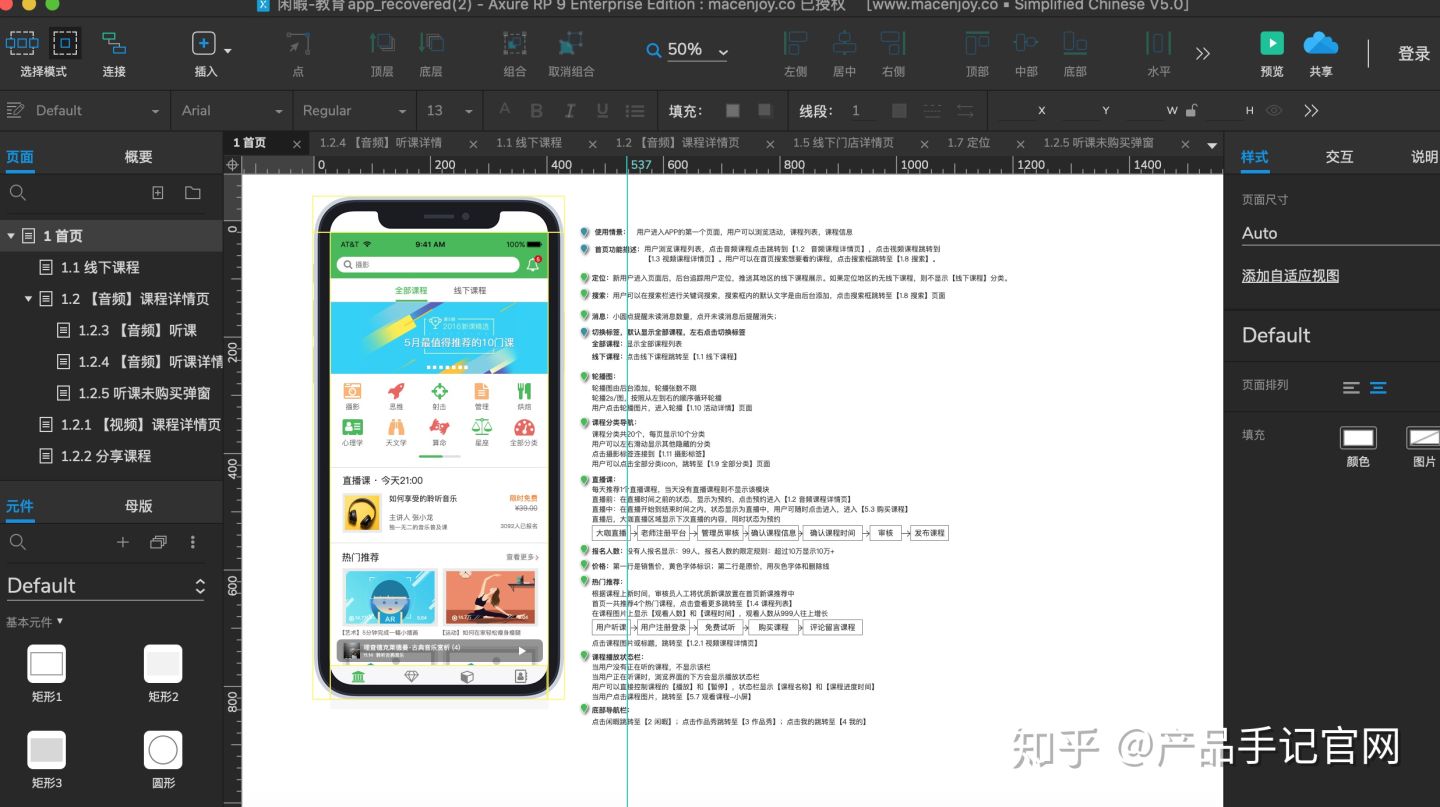
Task: Switch to the 交互 panel tab
Action: [x=1340, y=157]
